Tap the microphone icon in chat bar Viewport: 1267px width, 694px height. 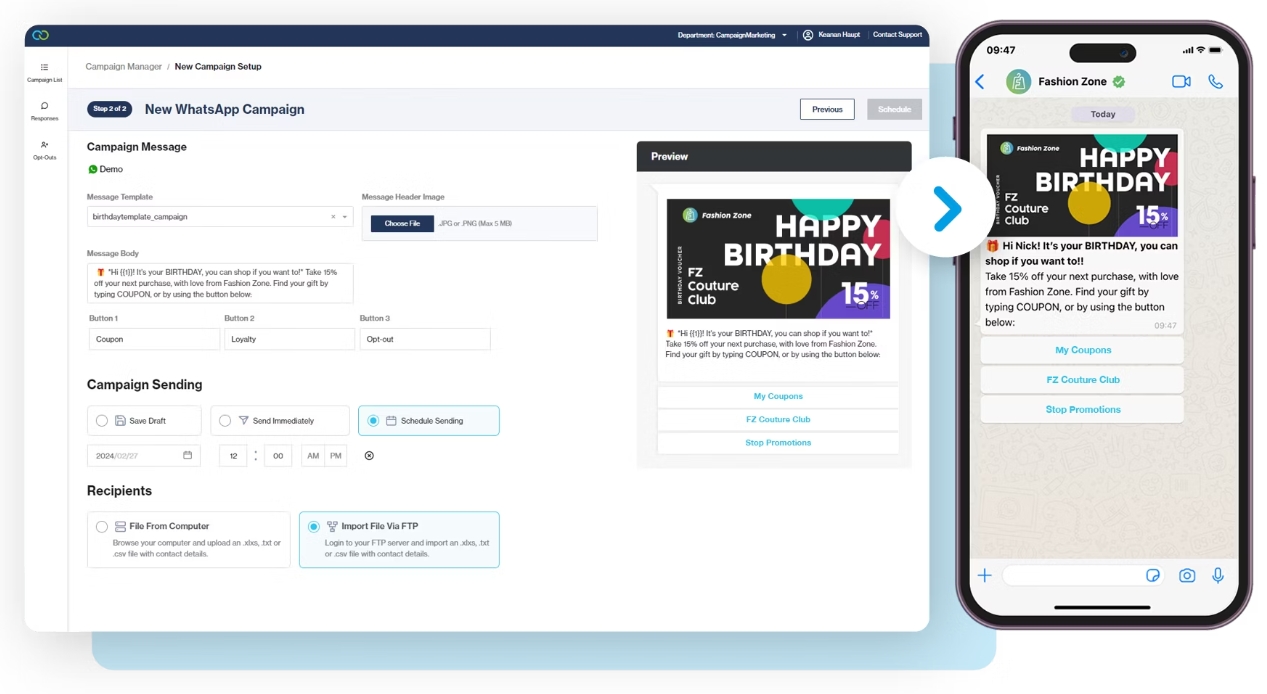pos(1218,575)
